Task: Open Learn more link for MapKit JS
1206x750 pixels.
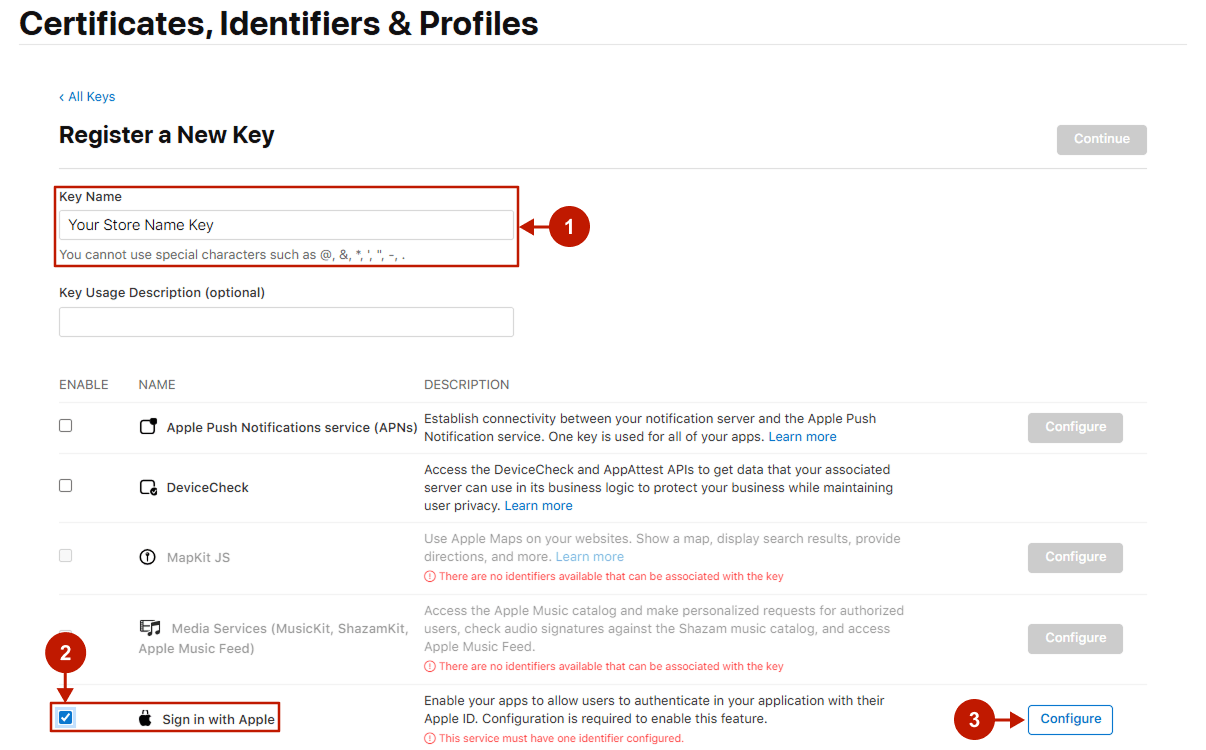Action: 589,557
